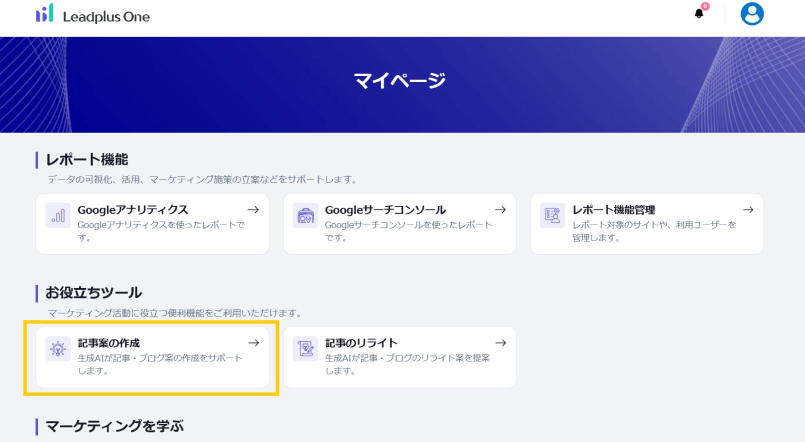Viewport: 805px width, 442px height.
Task: Click the Leadplus One logo icon
Action: (x=44, y=13)
